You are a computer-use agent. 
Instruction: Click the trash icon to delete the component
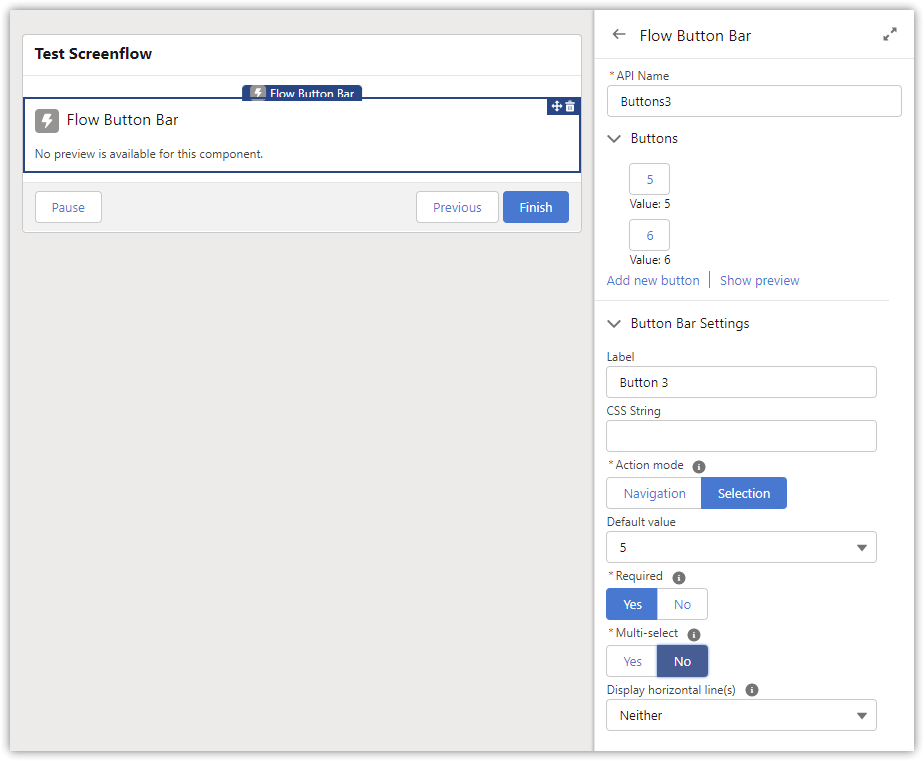[x=570, y=106]
